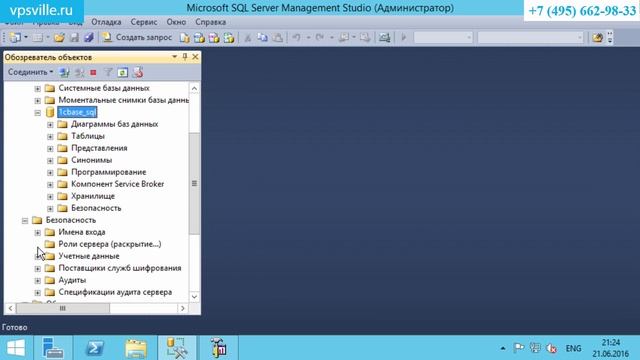Click the Policy health icon in Object Explorer
Image resolution: width=640 pixels, height=360 pixels.
point(138,73)
